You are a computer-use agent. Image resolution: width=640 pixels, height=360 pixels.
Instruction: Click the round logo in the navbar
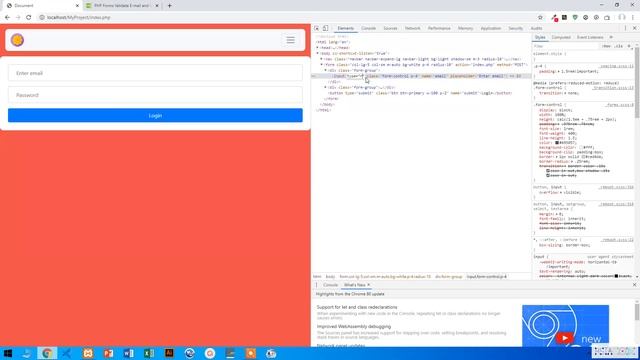coord(17,40)
